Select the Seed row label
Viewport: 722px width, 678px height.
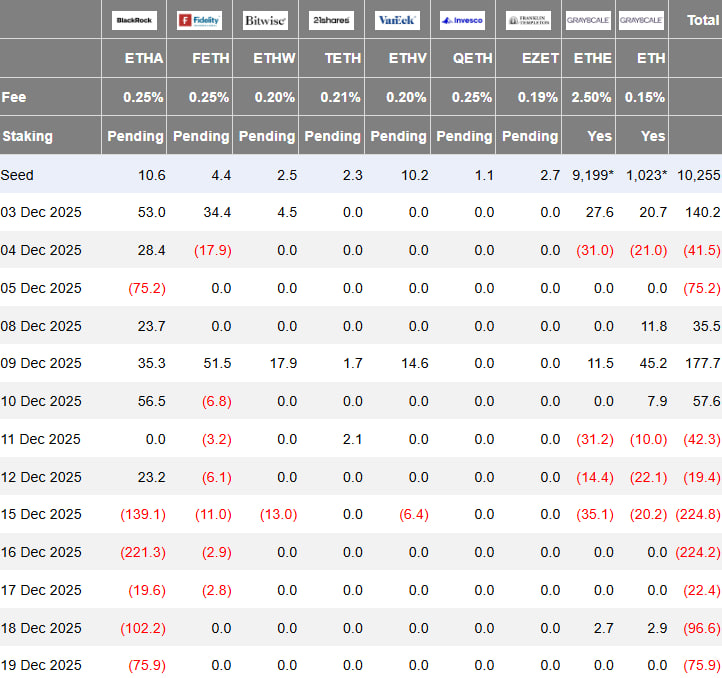pos(17,175)
